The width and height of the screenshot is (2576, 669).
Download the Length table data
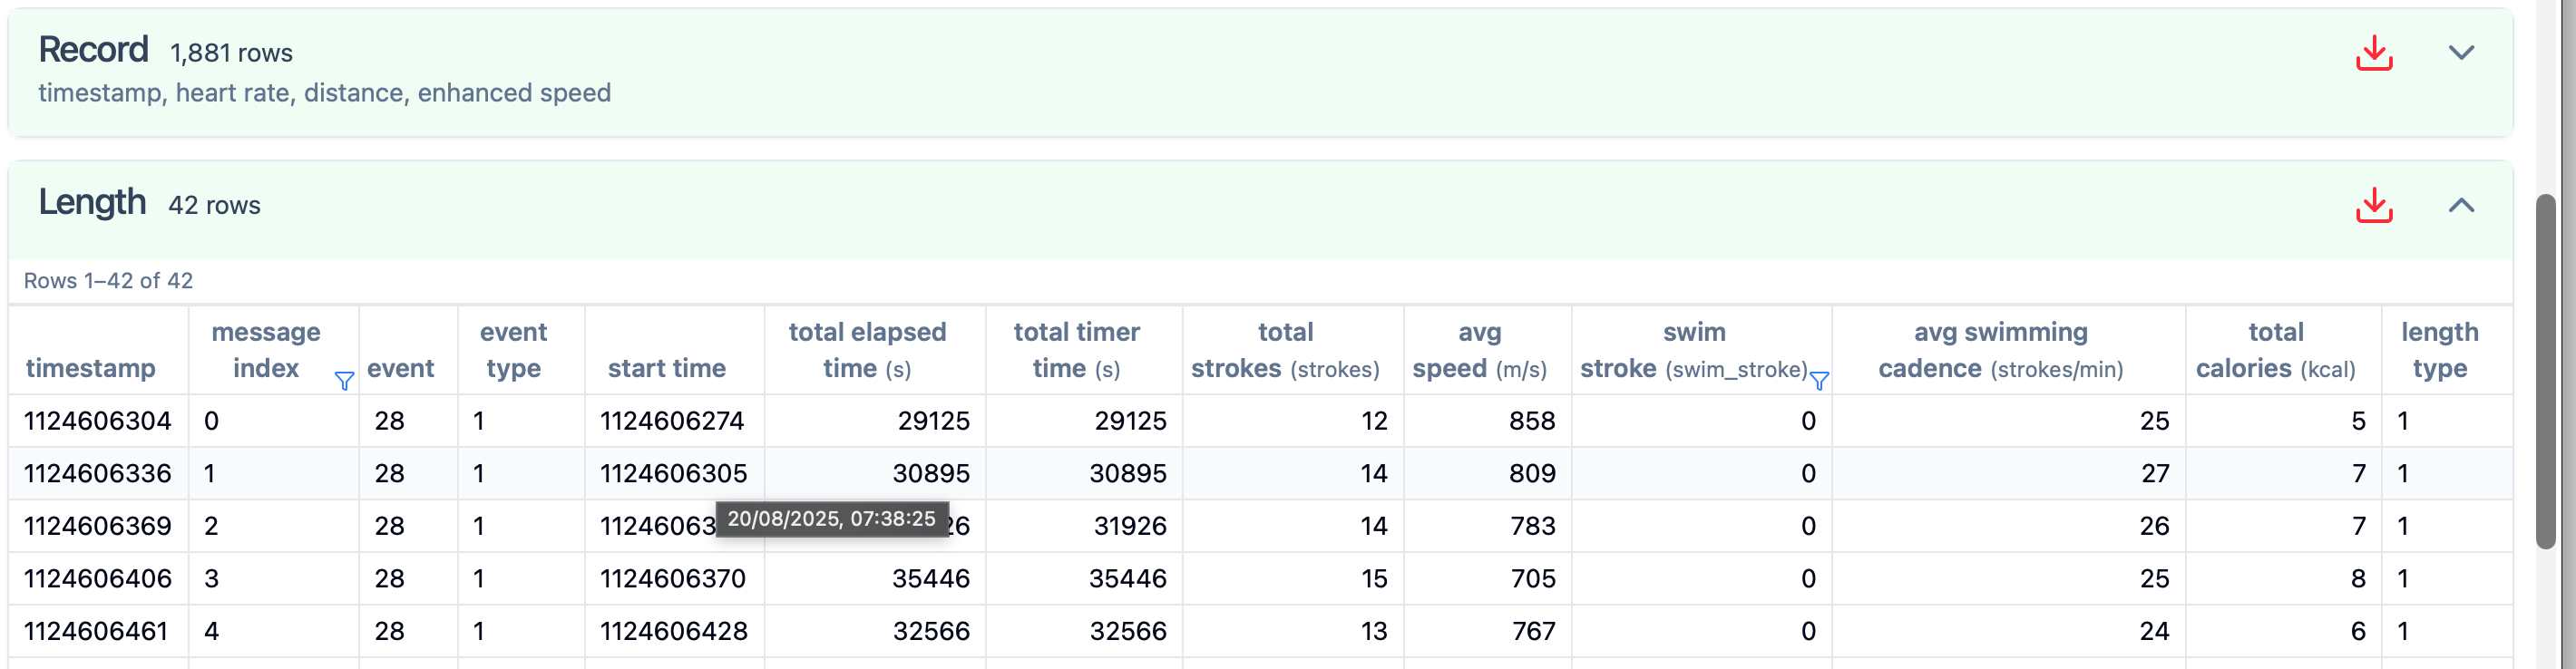click(2373, 205)
